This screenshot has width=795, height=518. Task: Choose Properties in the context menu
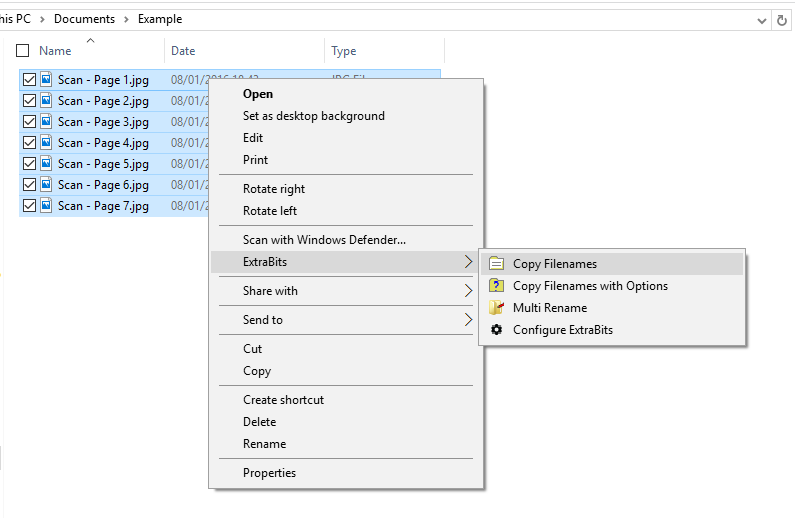pos(269,473)
